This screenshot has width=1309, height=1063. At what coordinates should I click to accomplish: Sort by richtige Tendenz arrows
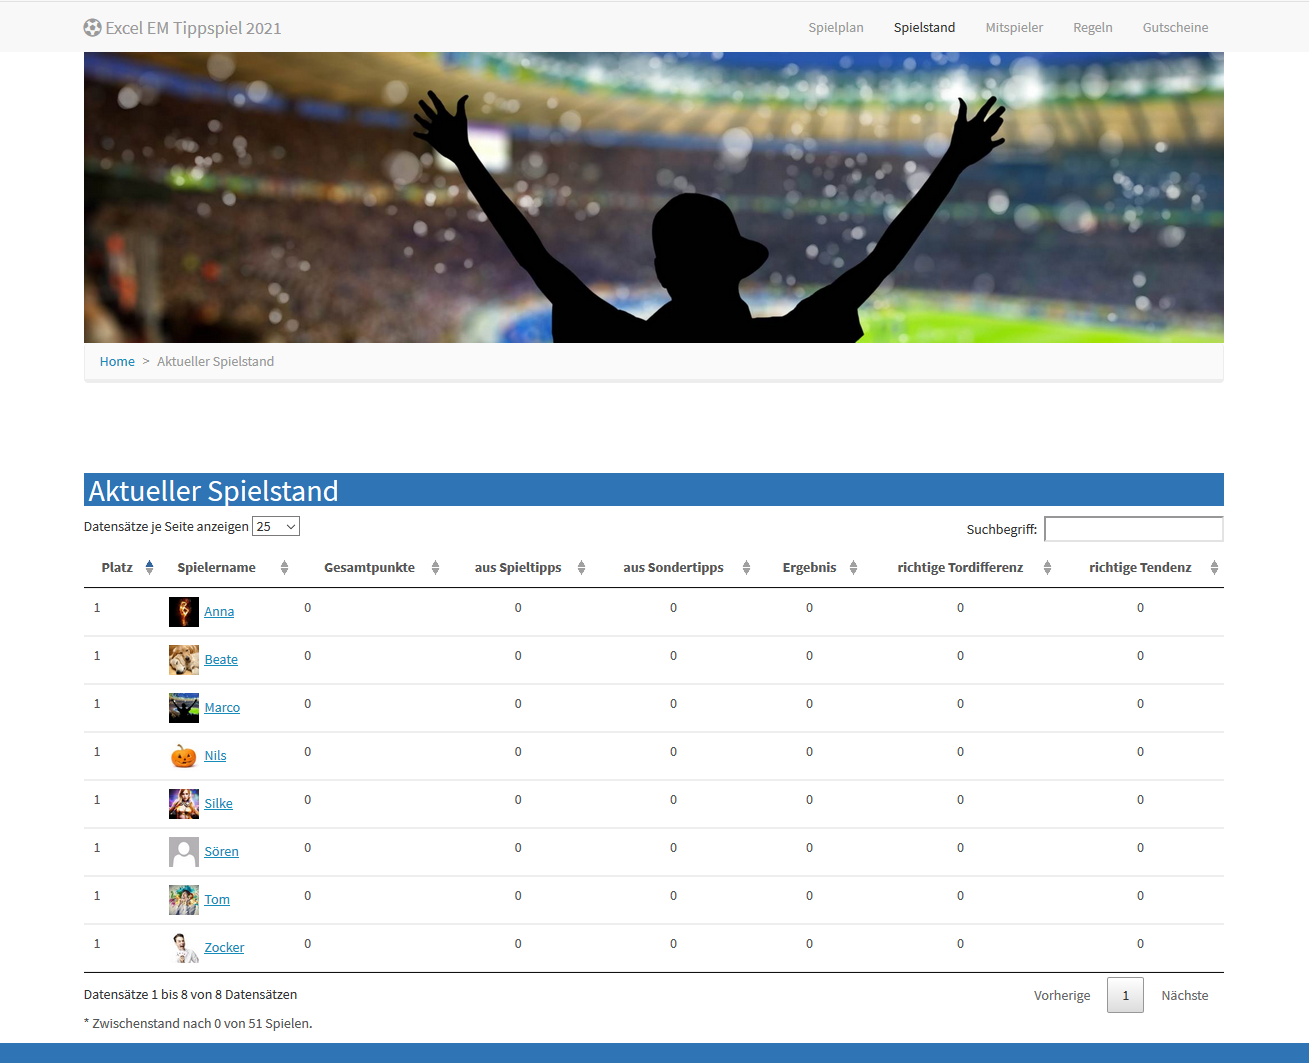pos(1214,567)
